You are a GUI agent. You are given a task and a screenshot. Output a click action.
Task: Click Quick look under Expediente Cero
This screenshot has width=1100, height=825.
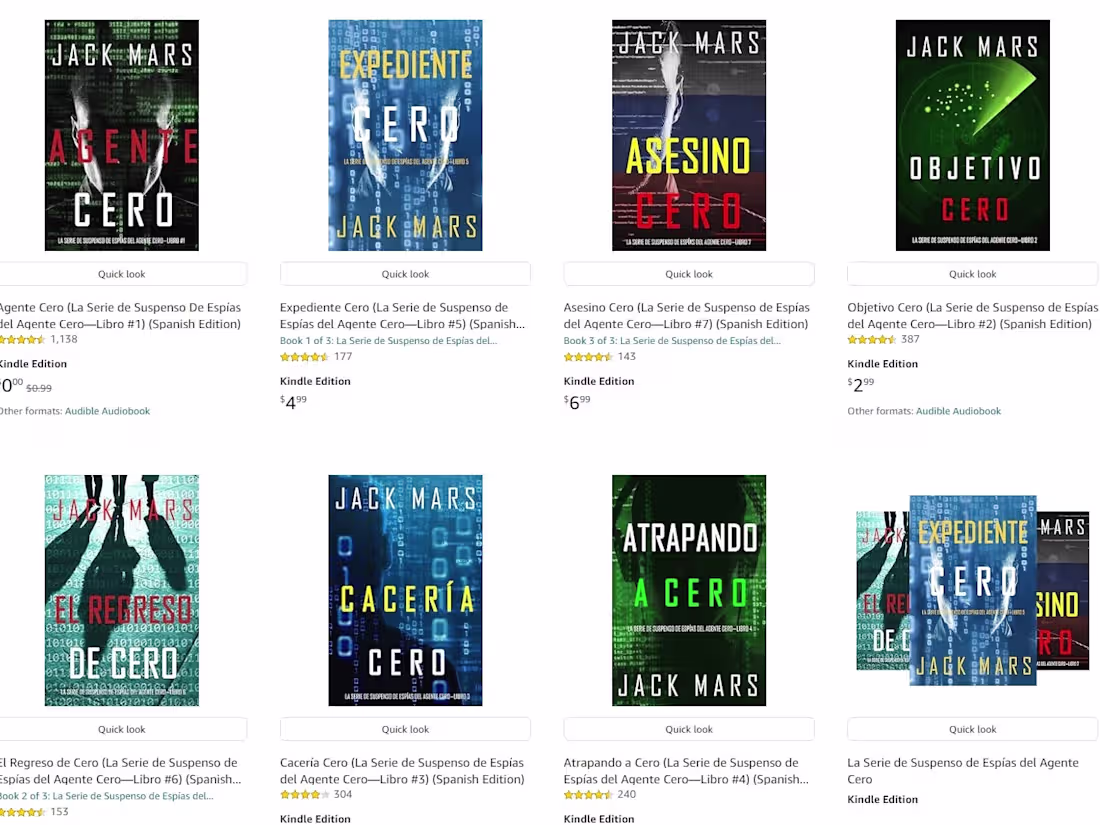click(405, 274)
